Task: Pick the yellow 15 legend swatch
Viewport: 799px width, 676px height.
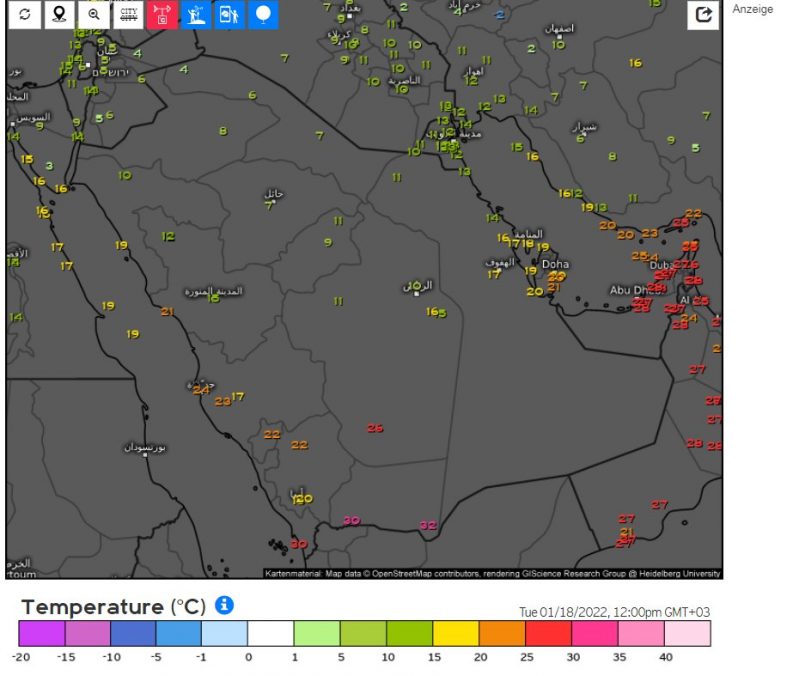Action: (x=456, y=633)
